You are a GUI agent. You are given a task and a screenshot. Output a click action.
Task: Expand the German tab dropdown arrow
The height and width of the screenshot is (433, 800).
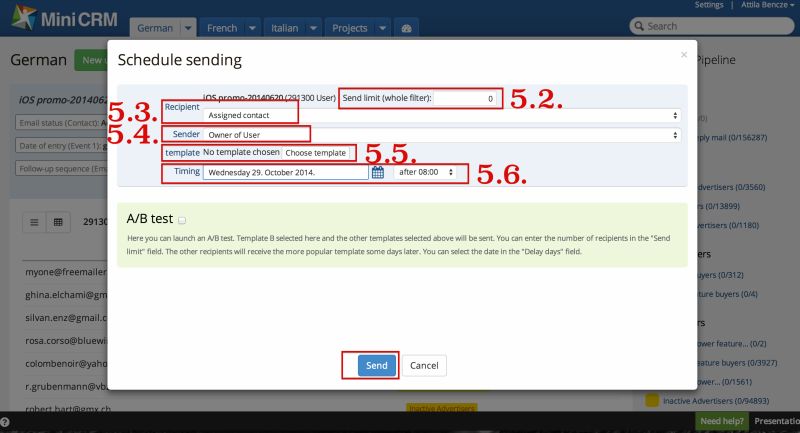coord(188,28)
